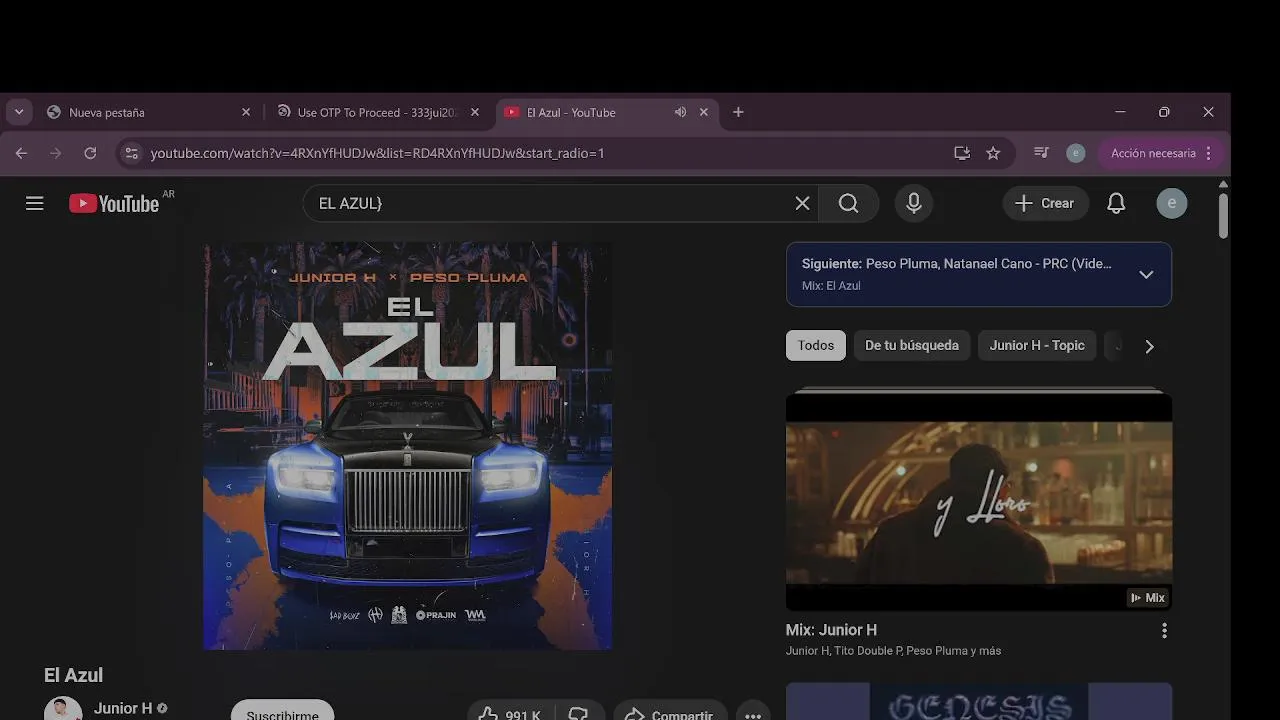The image size is (1280, 720).
Task: Open more video actions ellipsis
Action: 753,712
